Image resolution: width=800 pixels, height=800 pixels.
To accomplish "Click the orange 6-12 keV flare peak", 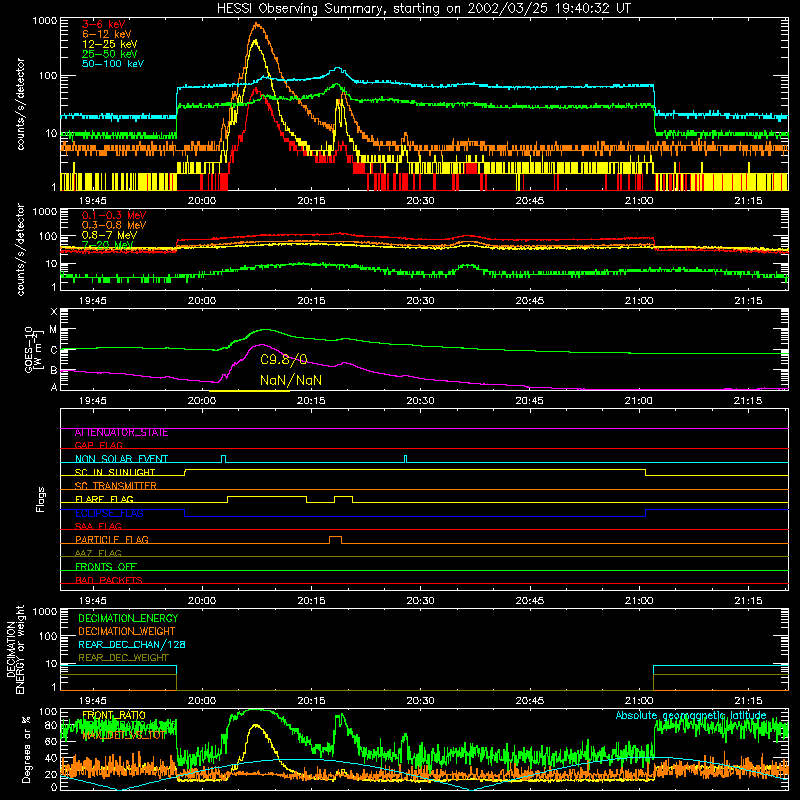I will coord(257,24).
